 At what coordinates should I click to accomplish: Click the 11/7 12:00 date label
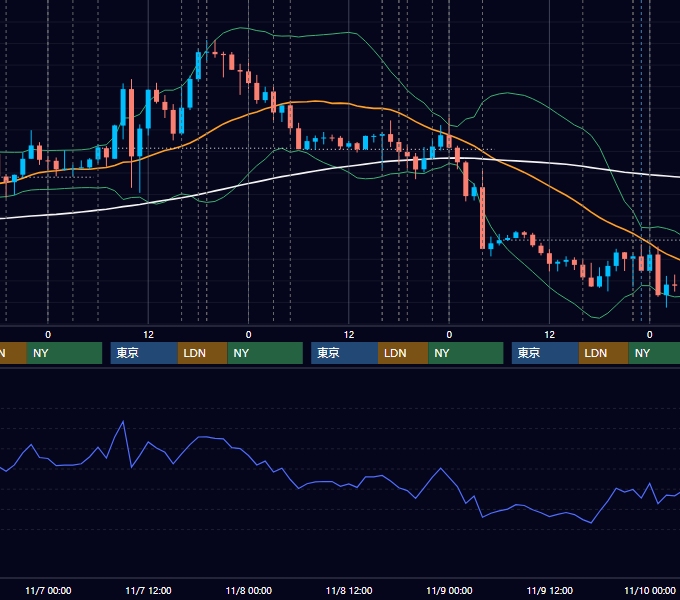point(148,591)
